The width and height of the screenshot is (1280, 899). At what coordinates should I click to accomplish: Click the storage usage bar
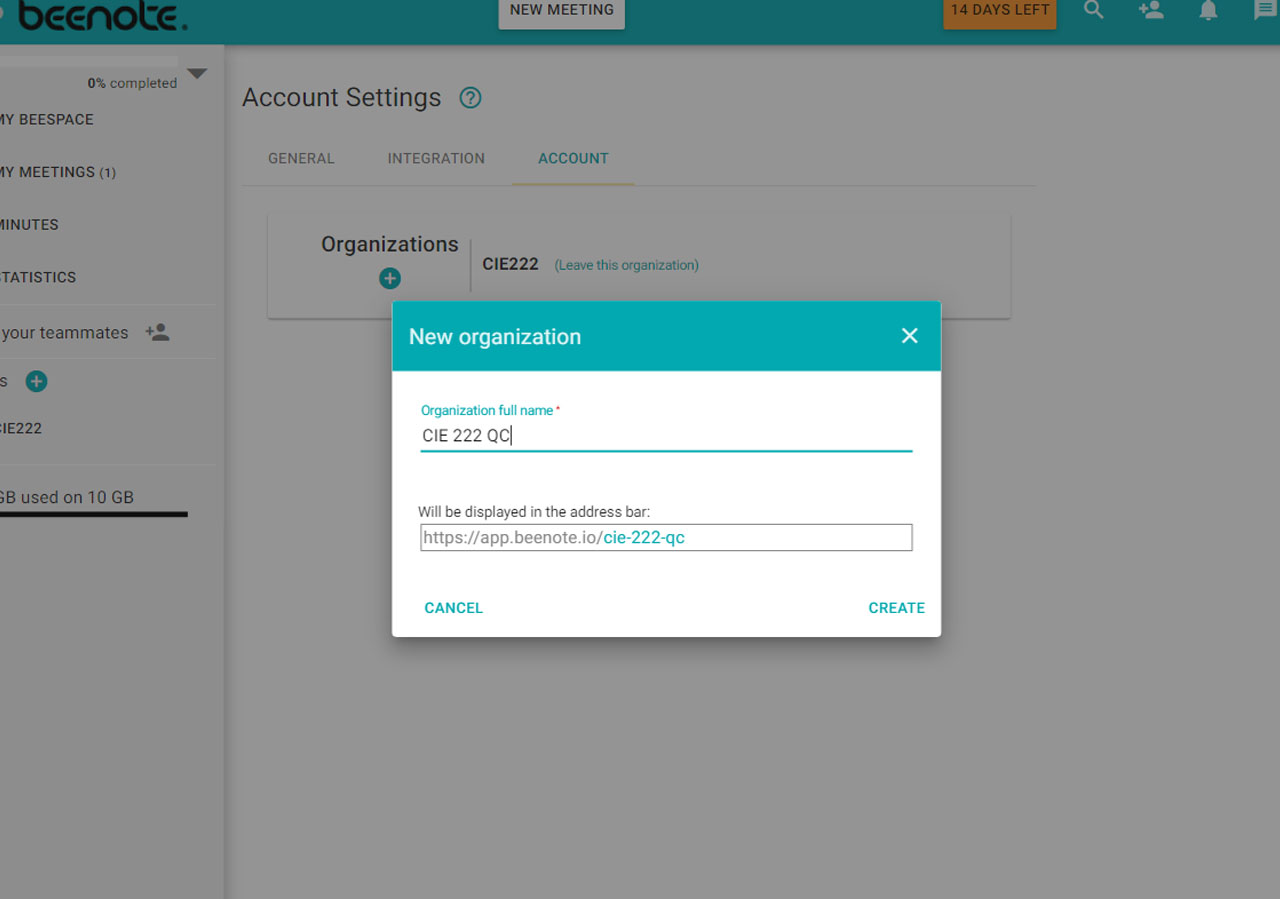click(93, 514)
